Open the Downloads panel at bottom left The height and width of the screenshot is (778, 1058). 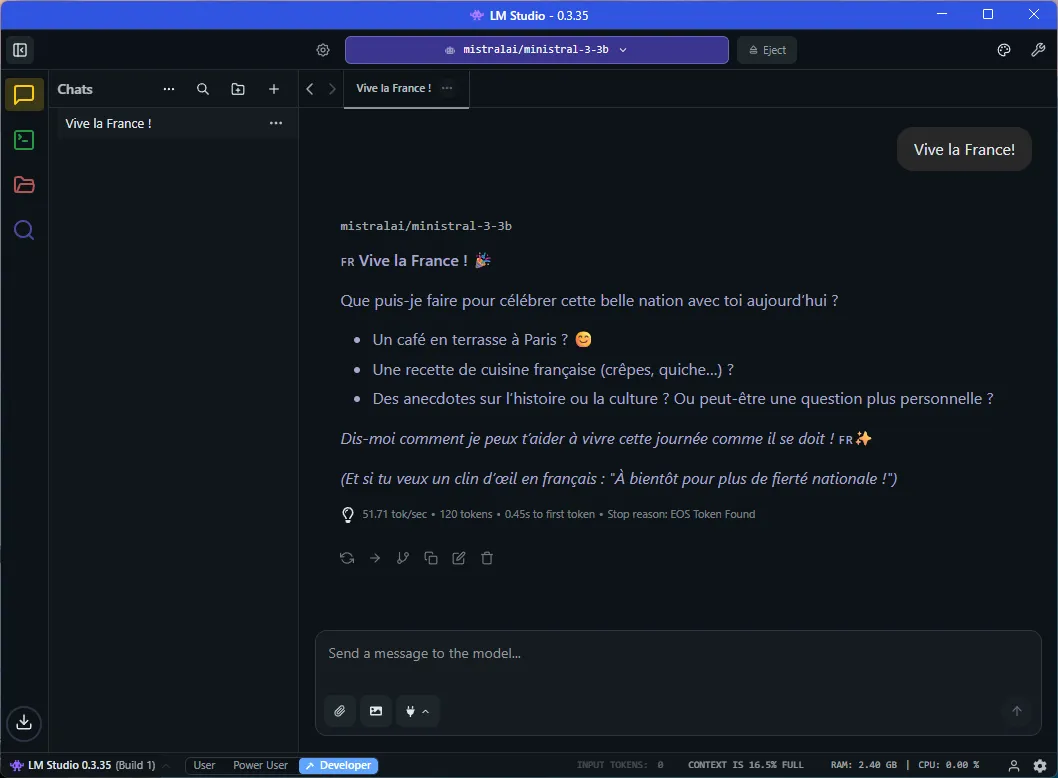23,722
